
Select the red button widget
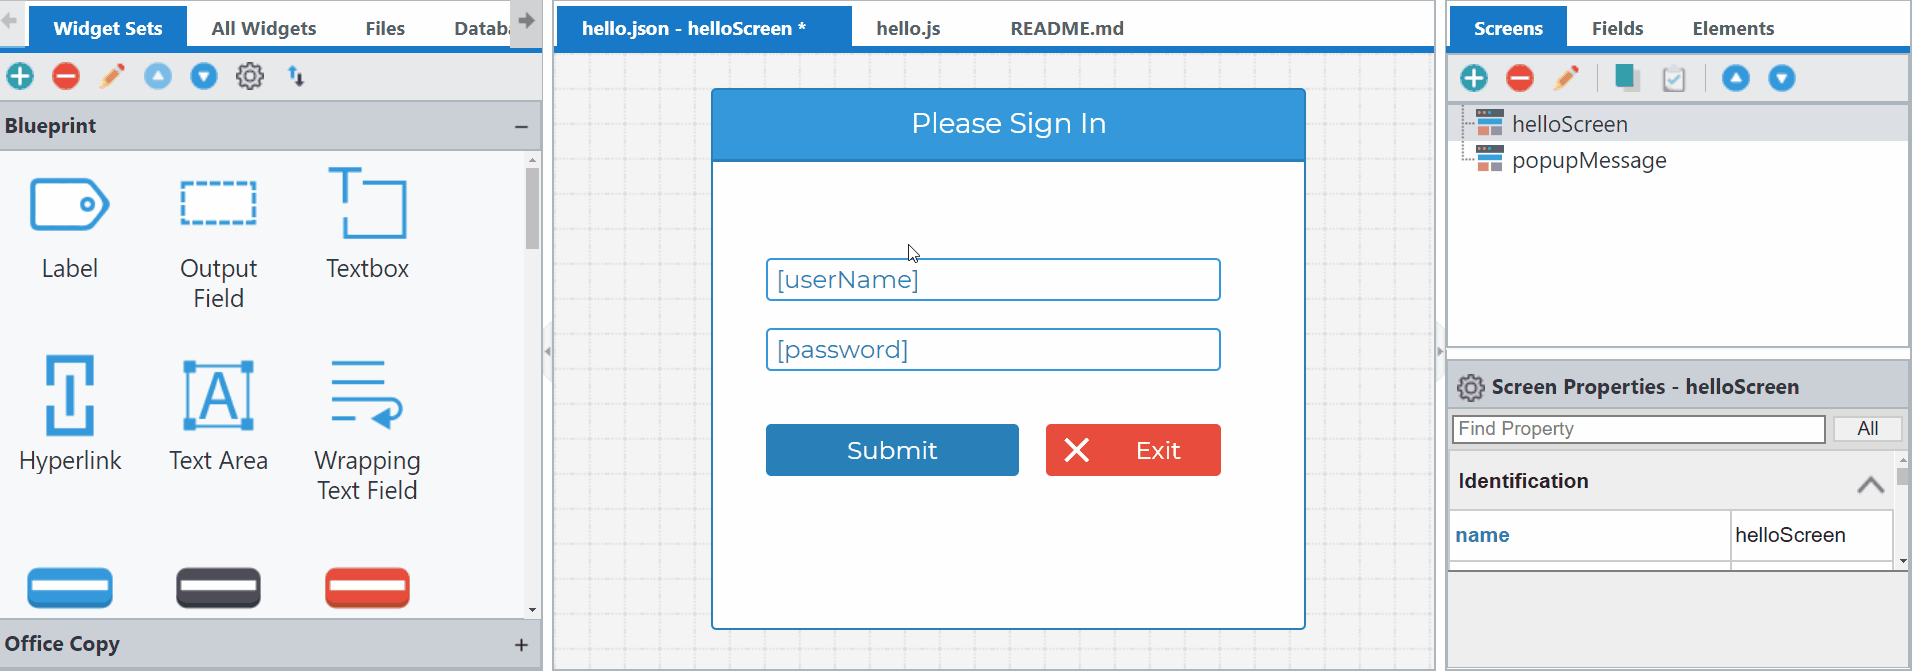367,588
